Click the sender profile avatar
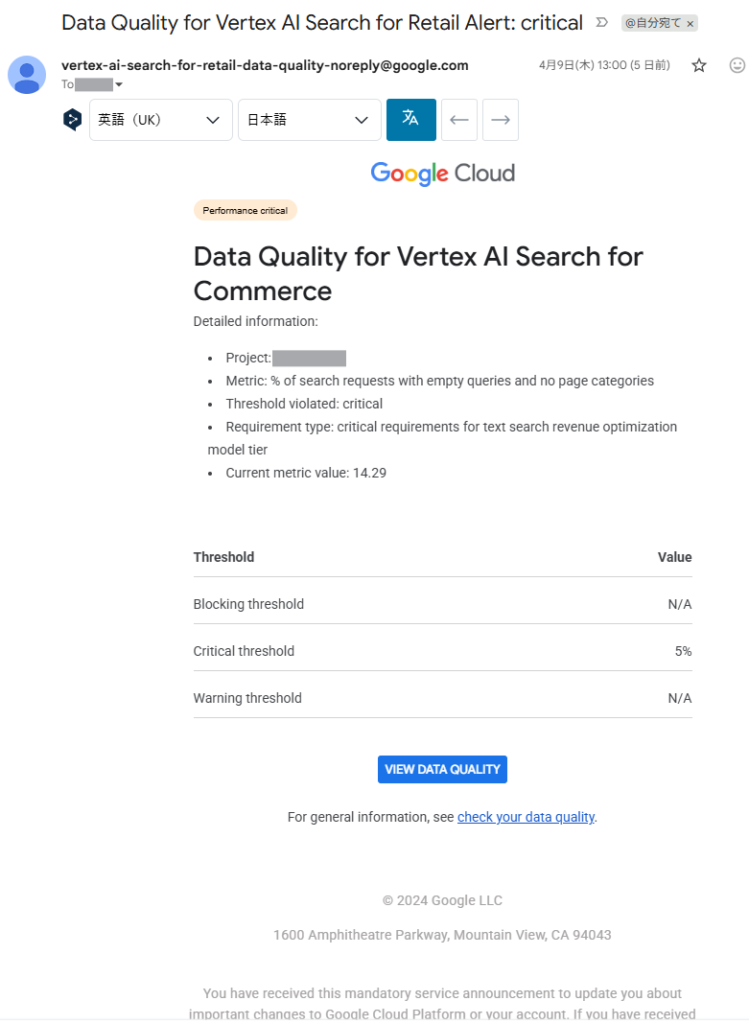Viewport: 749px width, 1024px height. click(27, 75)
